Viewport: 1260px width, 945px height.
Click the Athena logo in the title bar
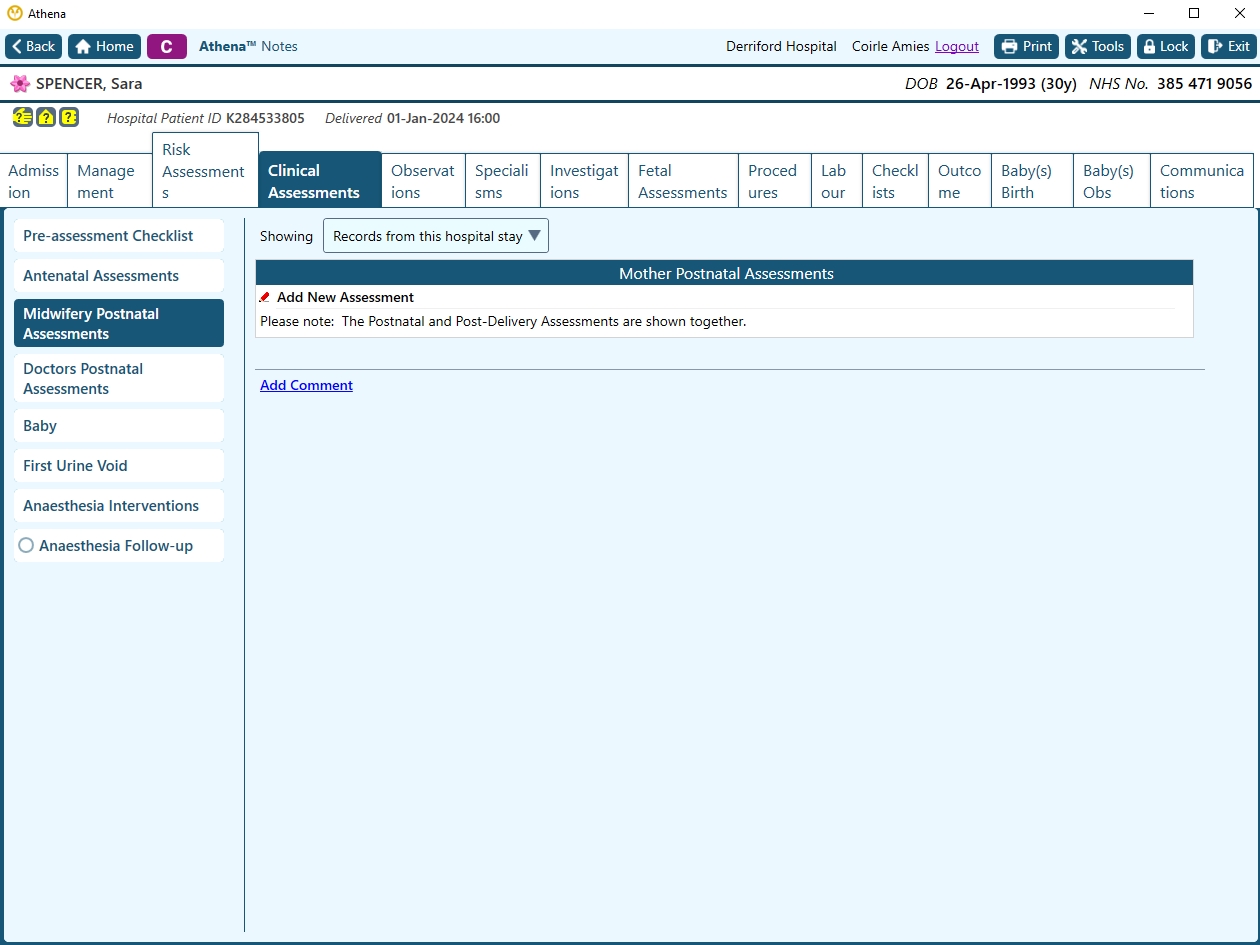[14, 14]
